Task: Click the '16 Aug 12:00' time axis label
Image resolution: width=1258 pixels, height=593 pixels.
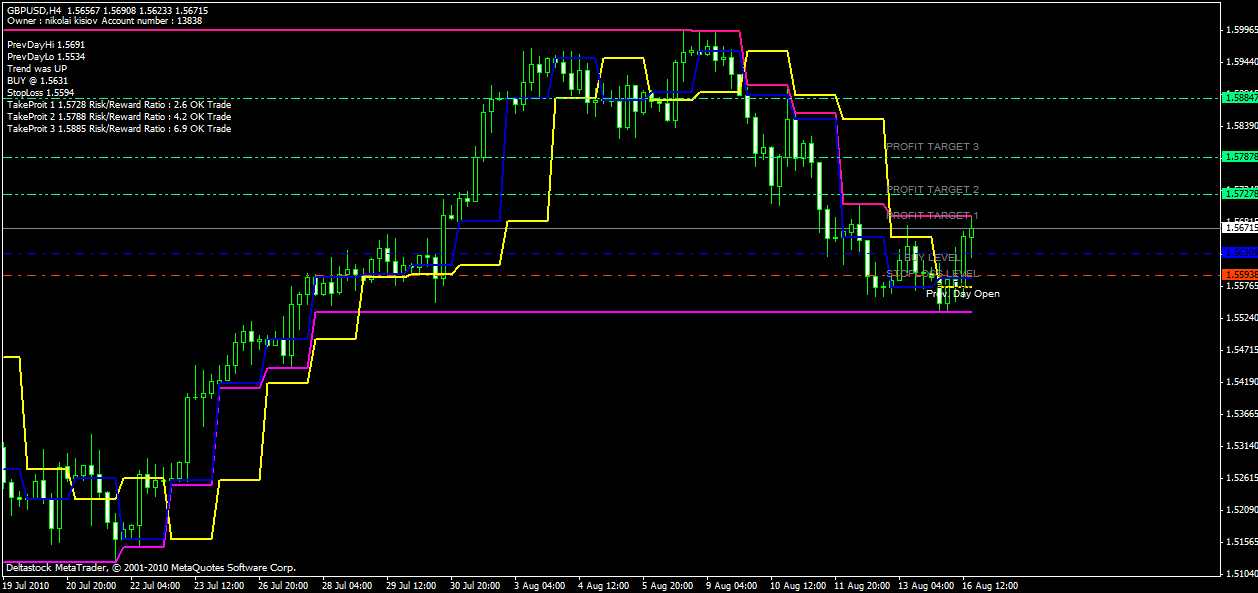Action: click(990, 585)
